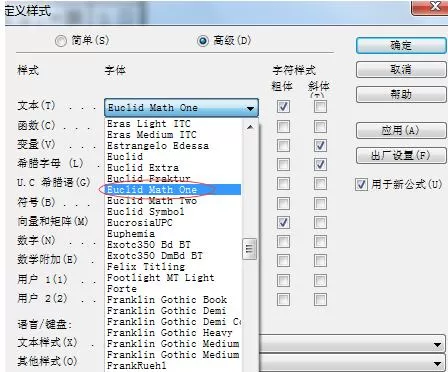Check italic for the 符号(B) row

point(320,203)
